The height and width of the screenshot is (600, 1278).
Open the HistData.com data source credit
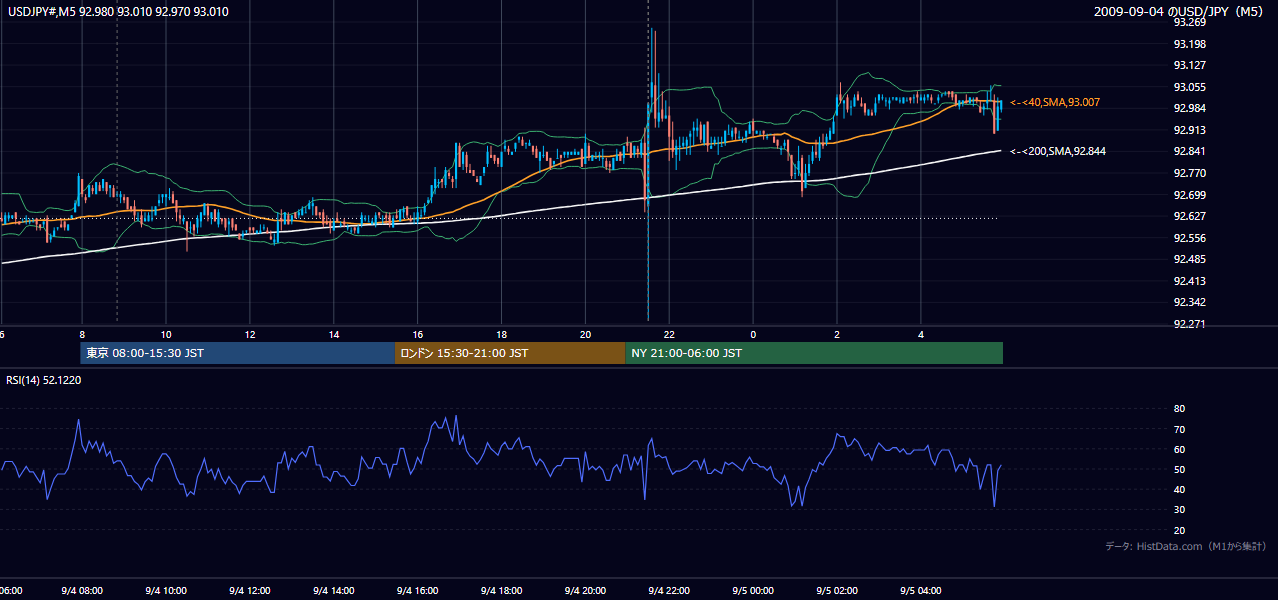[x=1186, y=547]
